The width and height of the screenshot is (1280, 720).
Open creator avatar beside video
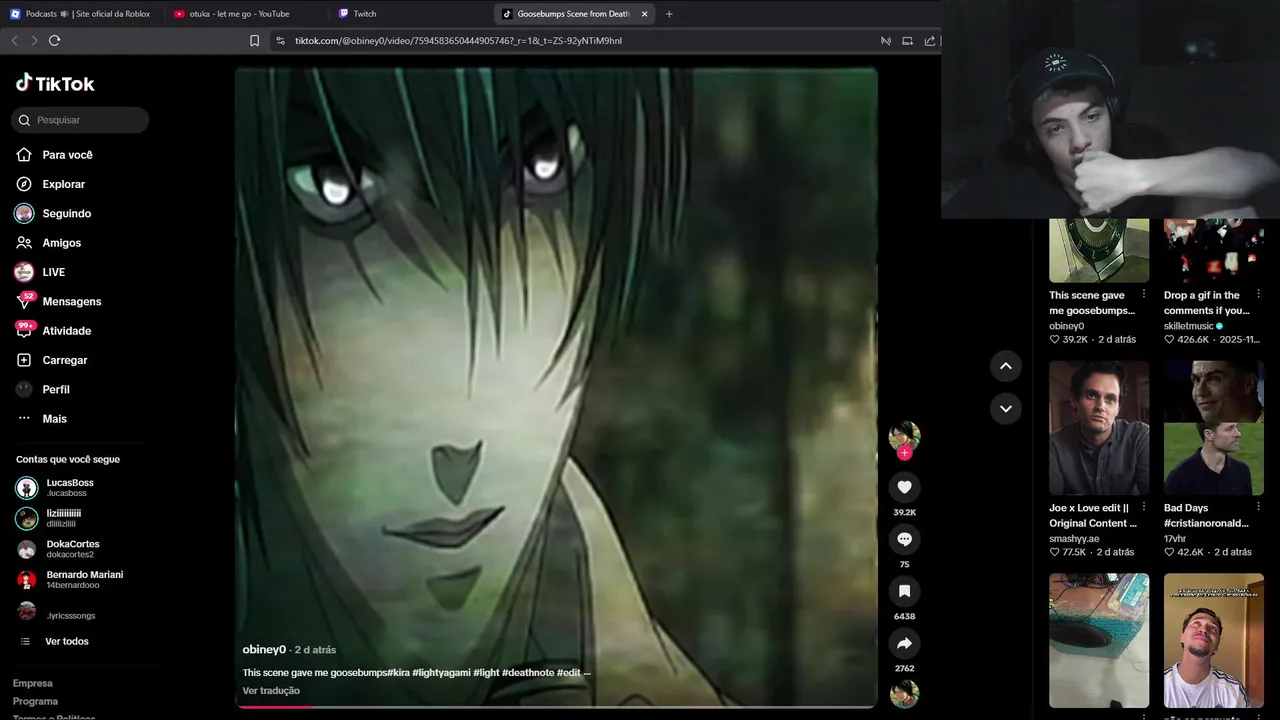904,435
